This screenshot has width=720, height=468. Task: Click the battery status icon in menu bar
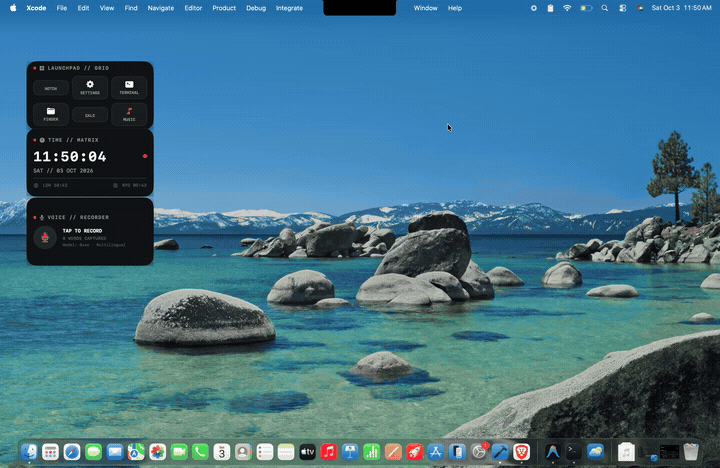(586, 8)
